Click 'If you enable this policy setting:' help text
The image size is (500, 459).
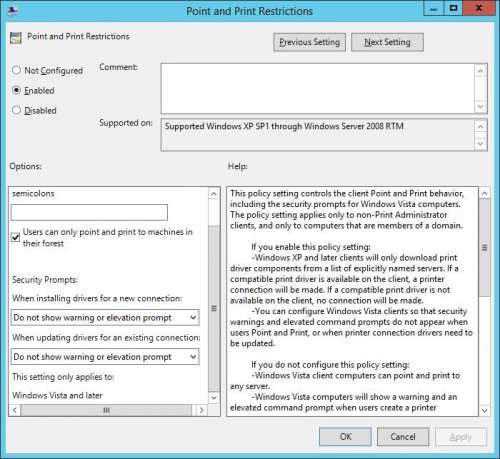coord(311,247)
